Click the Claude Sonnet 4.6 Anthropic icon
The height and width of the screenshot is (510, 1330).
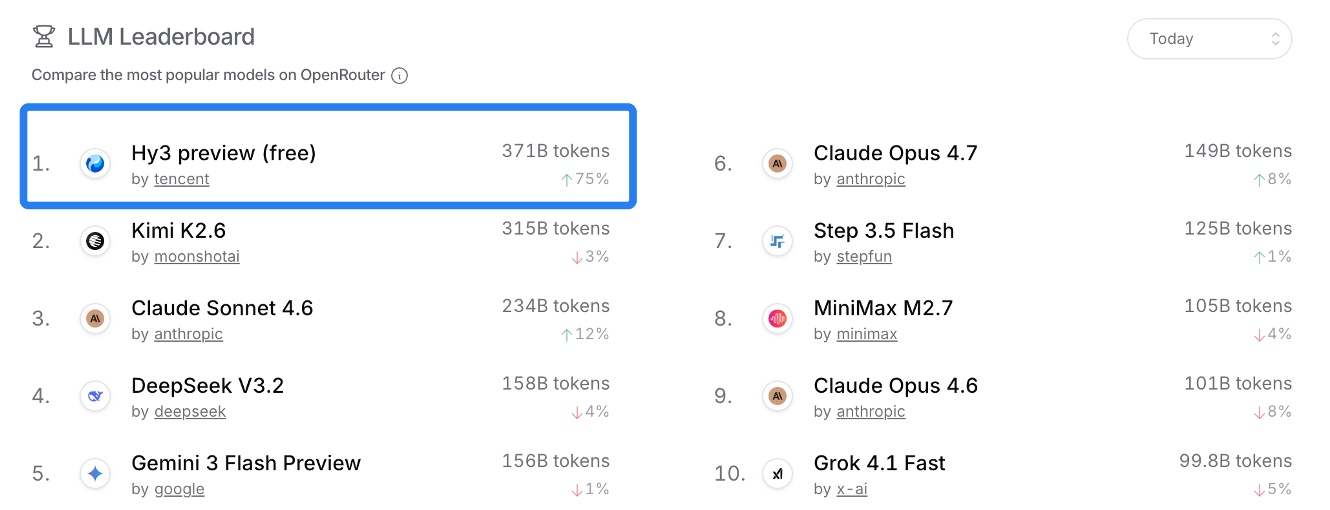coord(95,319)
